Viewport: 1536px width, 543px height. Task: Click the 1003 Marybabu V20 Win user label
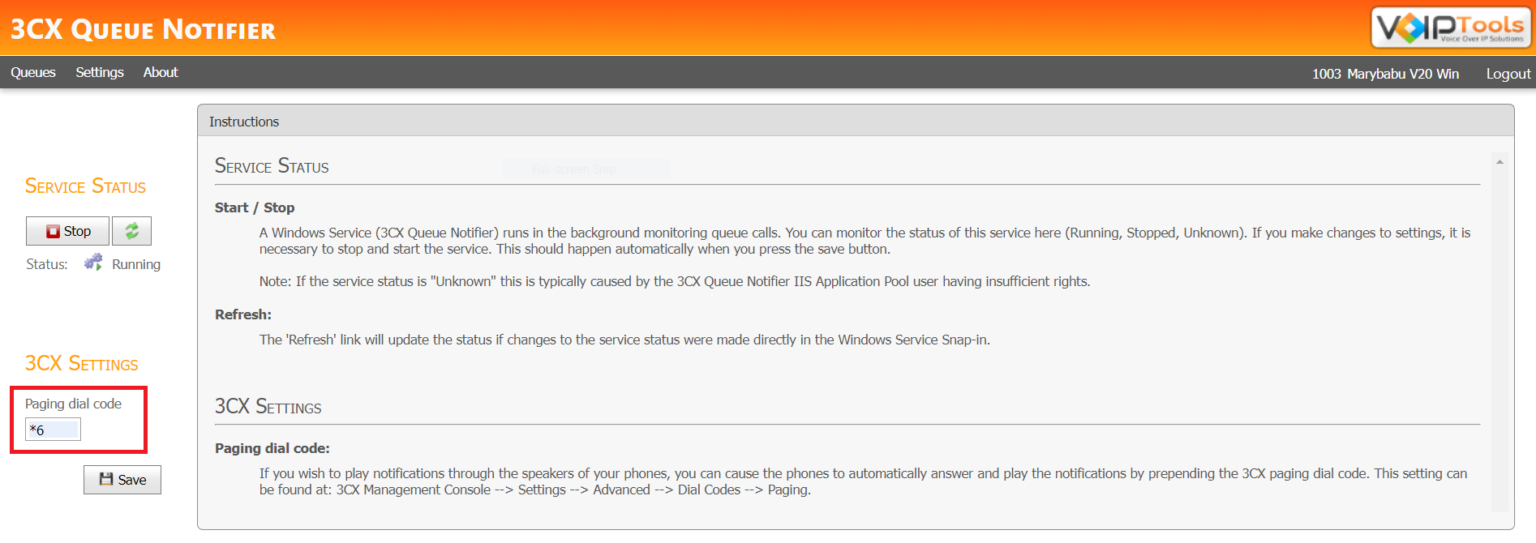pyautogui.click(x=1385, y=74)
